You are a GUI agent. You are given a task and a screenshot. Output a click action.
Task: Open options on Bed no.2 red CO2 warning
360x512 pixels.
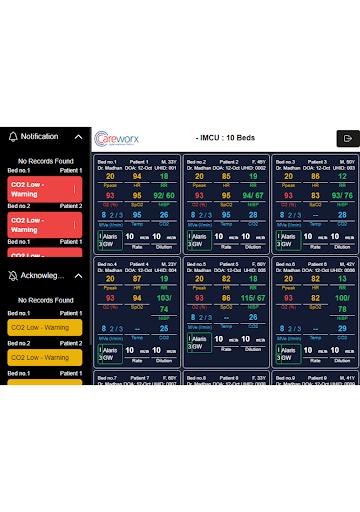(x=74, y=225)
